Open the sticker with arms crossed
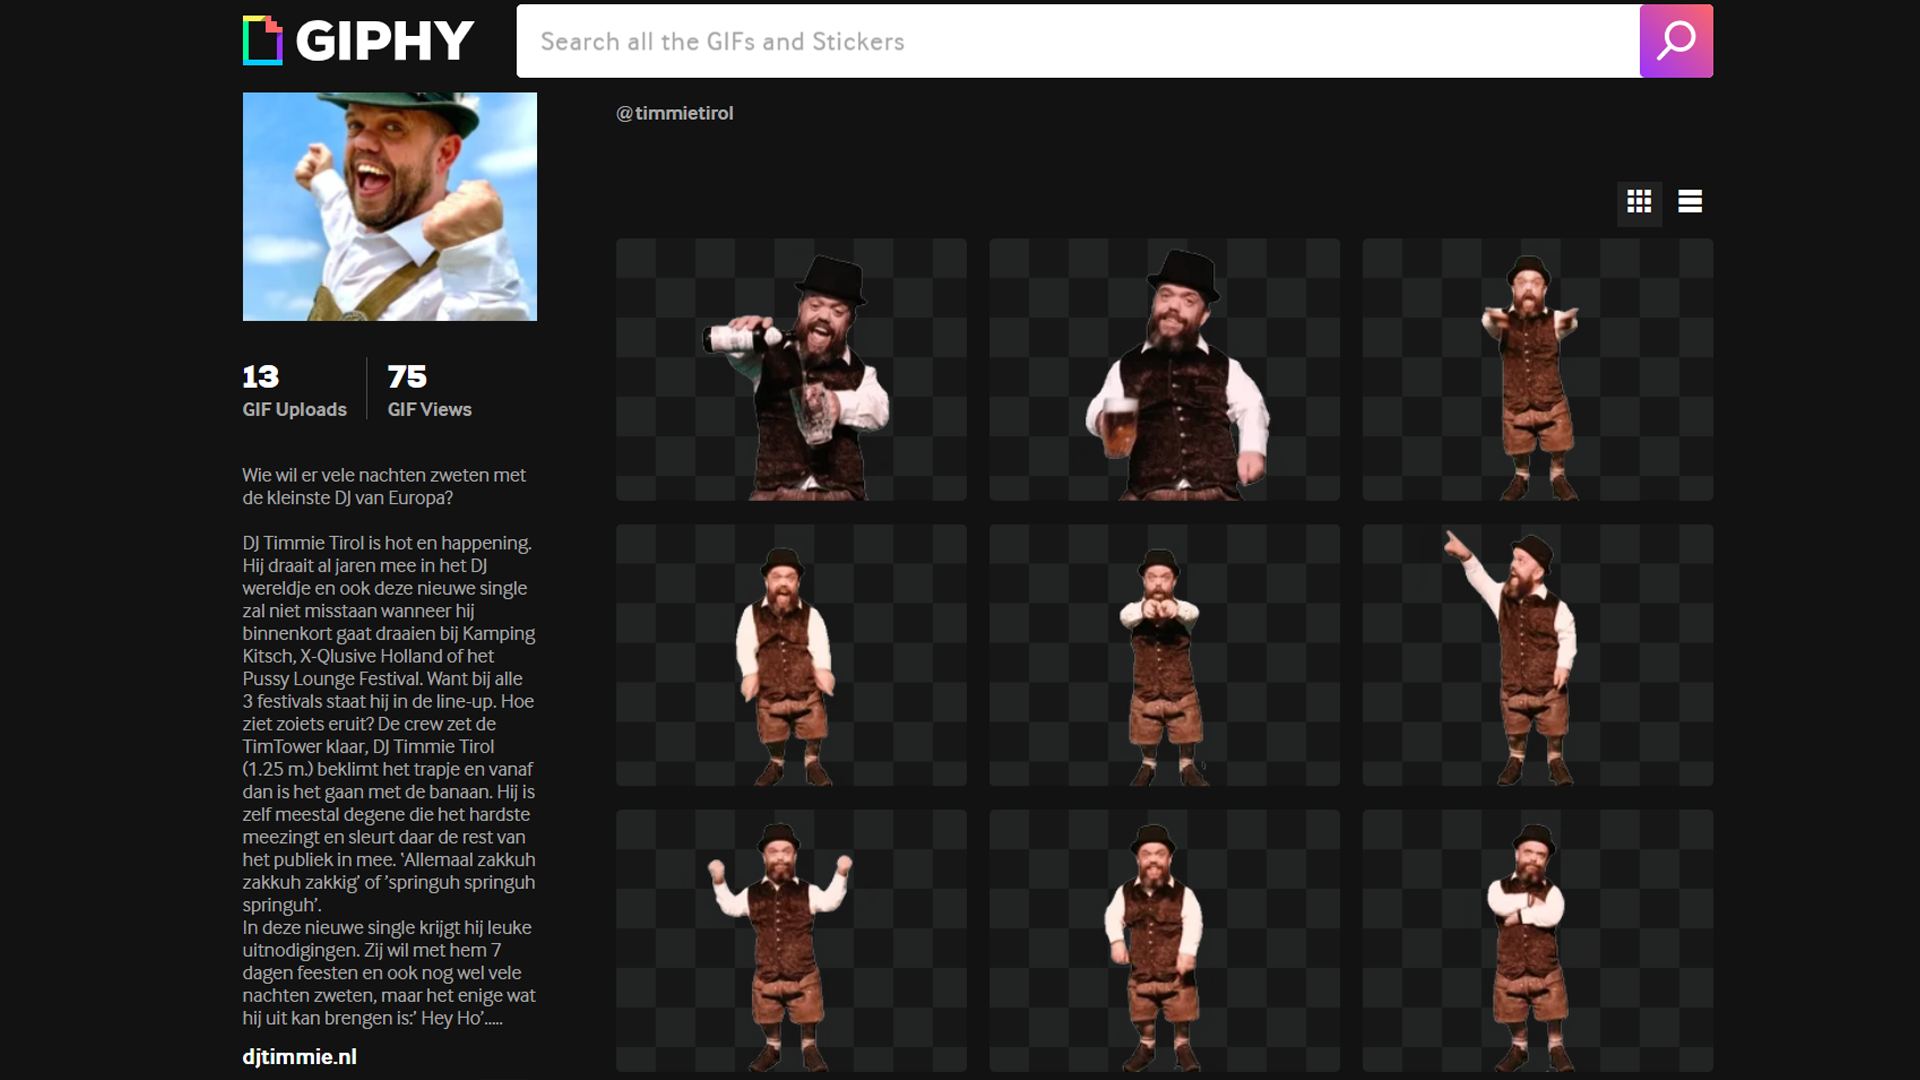This screenshot has height=1080, width=1920. (x=1537, y=941)
